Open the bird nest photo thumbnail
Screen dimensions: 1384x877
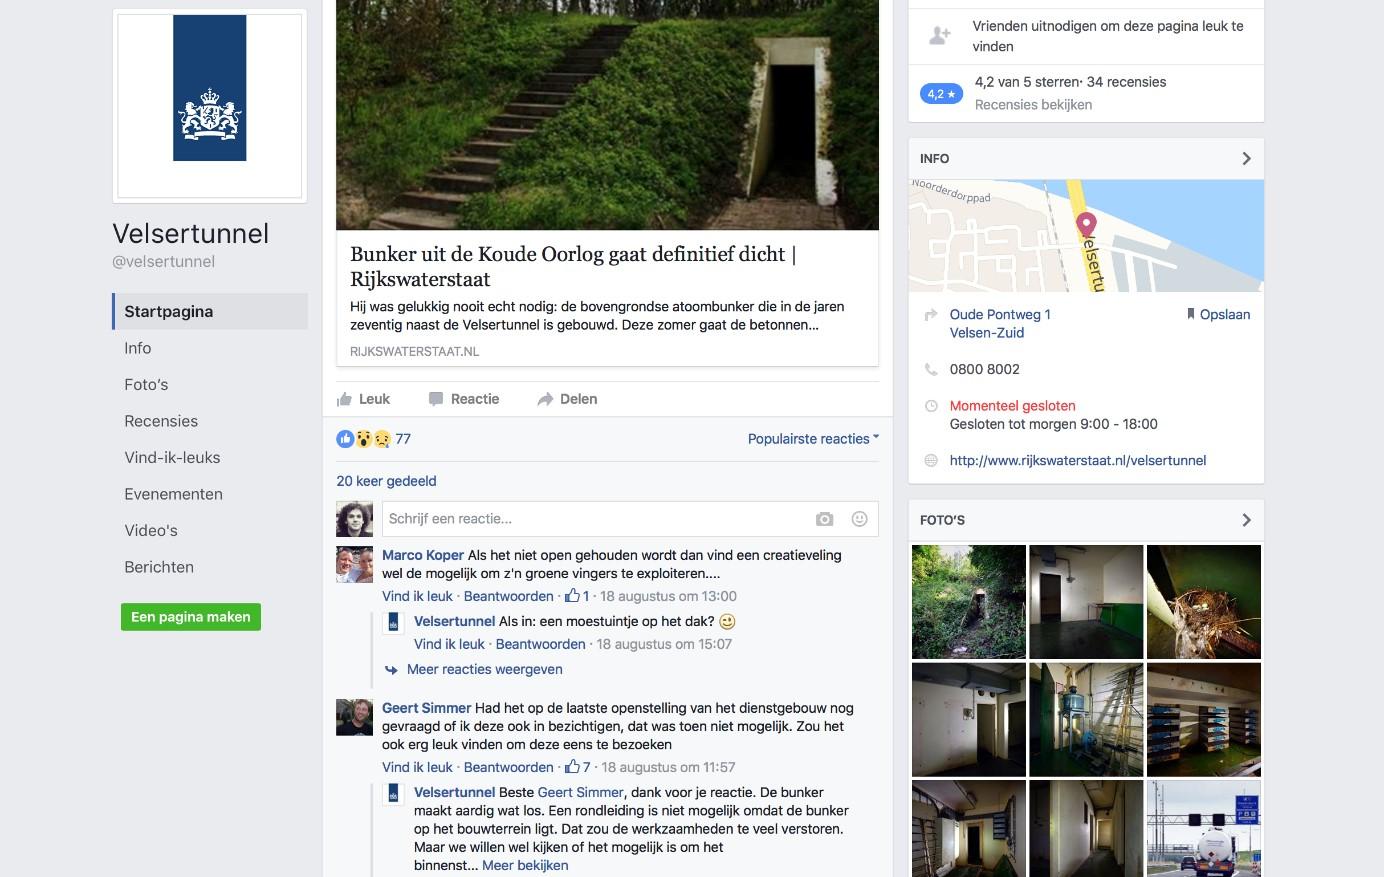[1203, 602]
